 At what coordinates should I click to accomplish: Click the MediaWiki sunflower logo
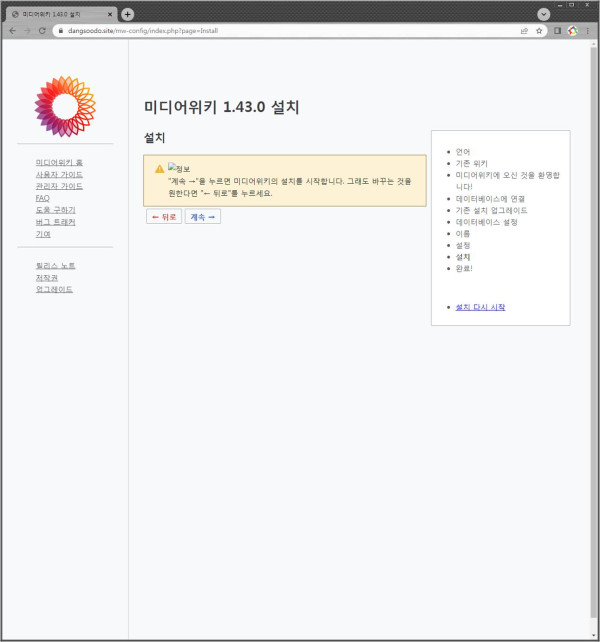point(65,106)
